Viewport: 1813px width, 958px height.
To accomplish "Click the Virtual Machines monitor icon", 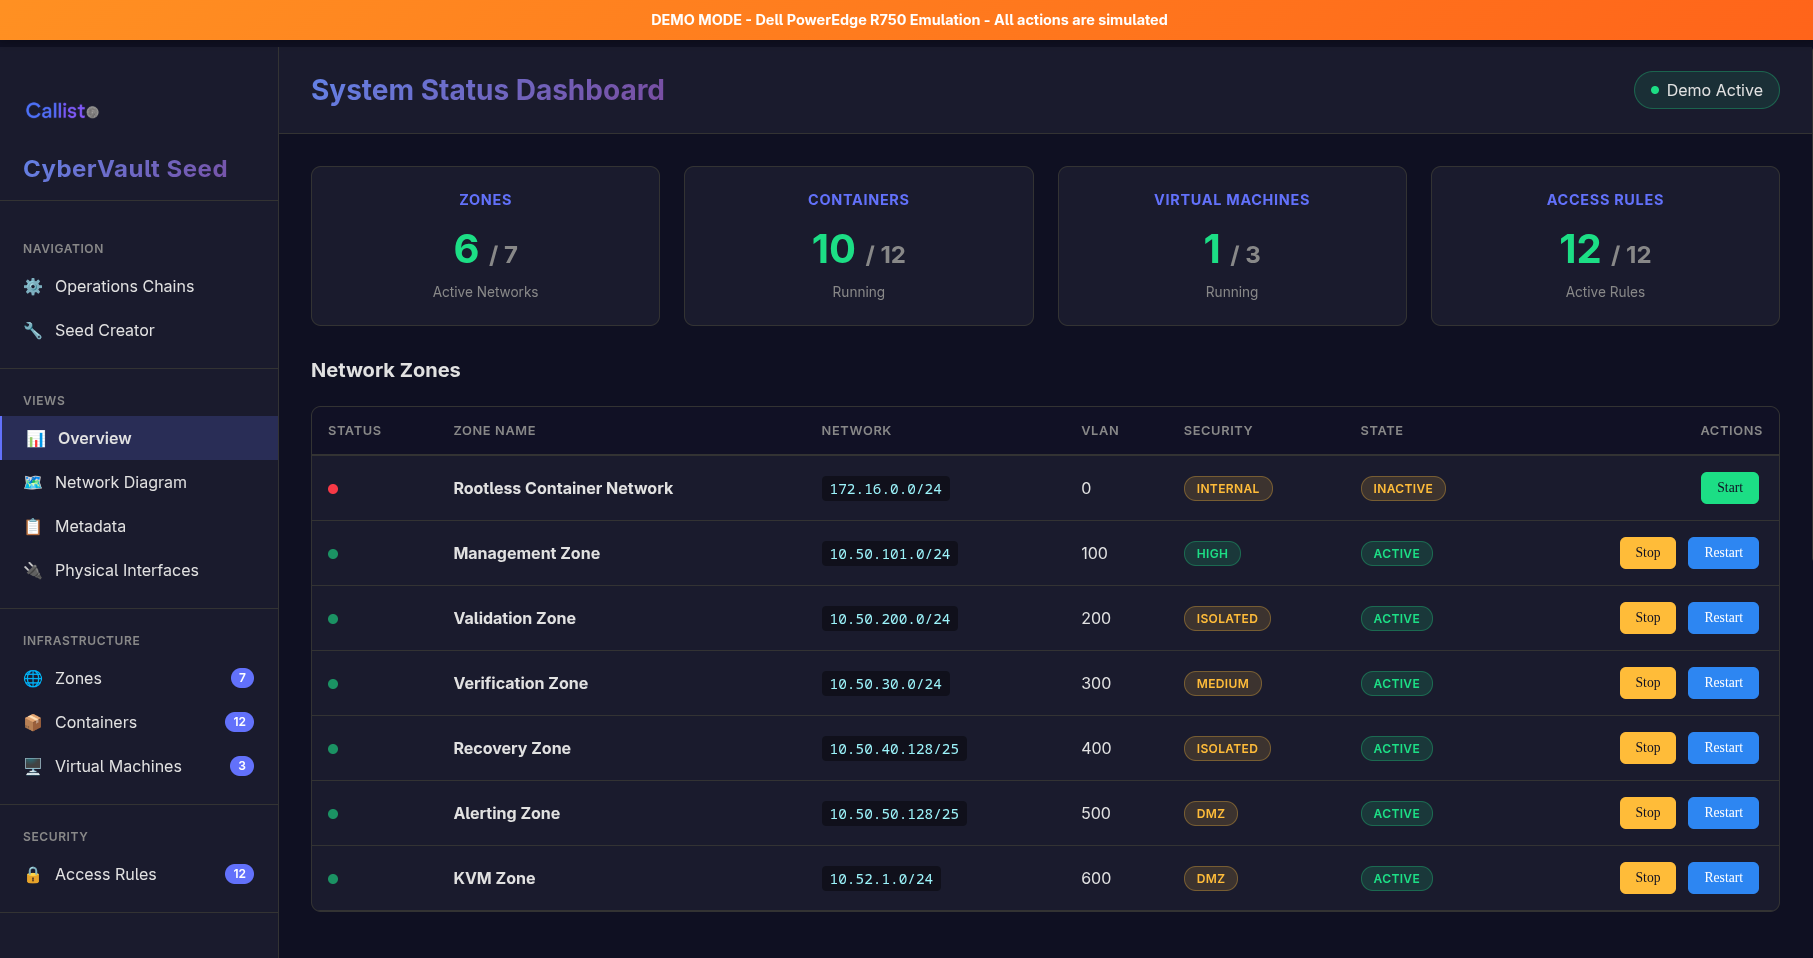I will point(32,766).
